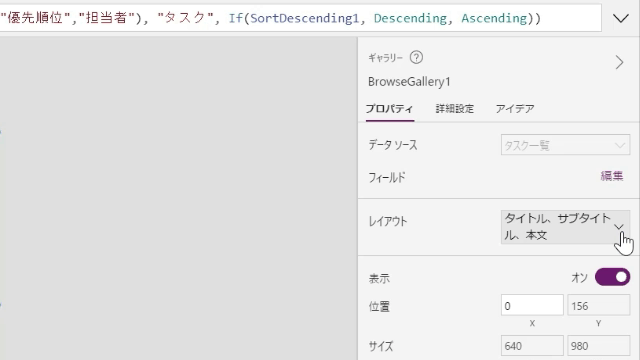Click the Y position field showing 156
This screenshot has height=360, width=640.
(598, 305)
